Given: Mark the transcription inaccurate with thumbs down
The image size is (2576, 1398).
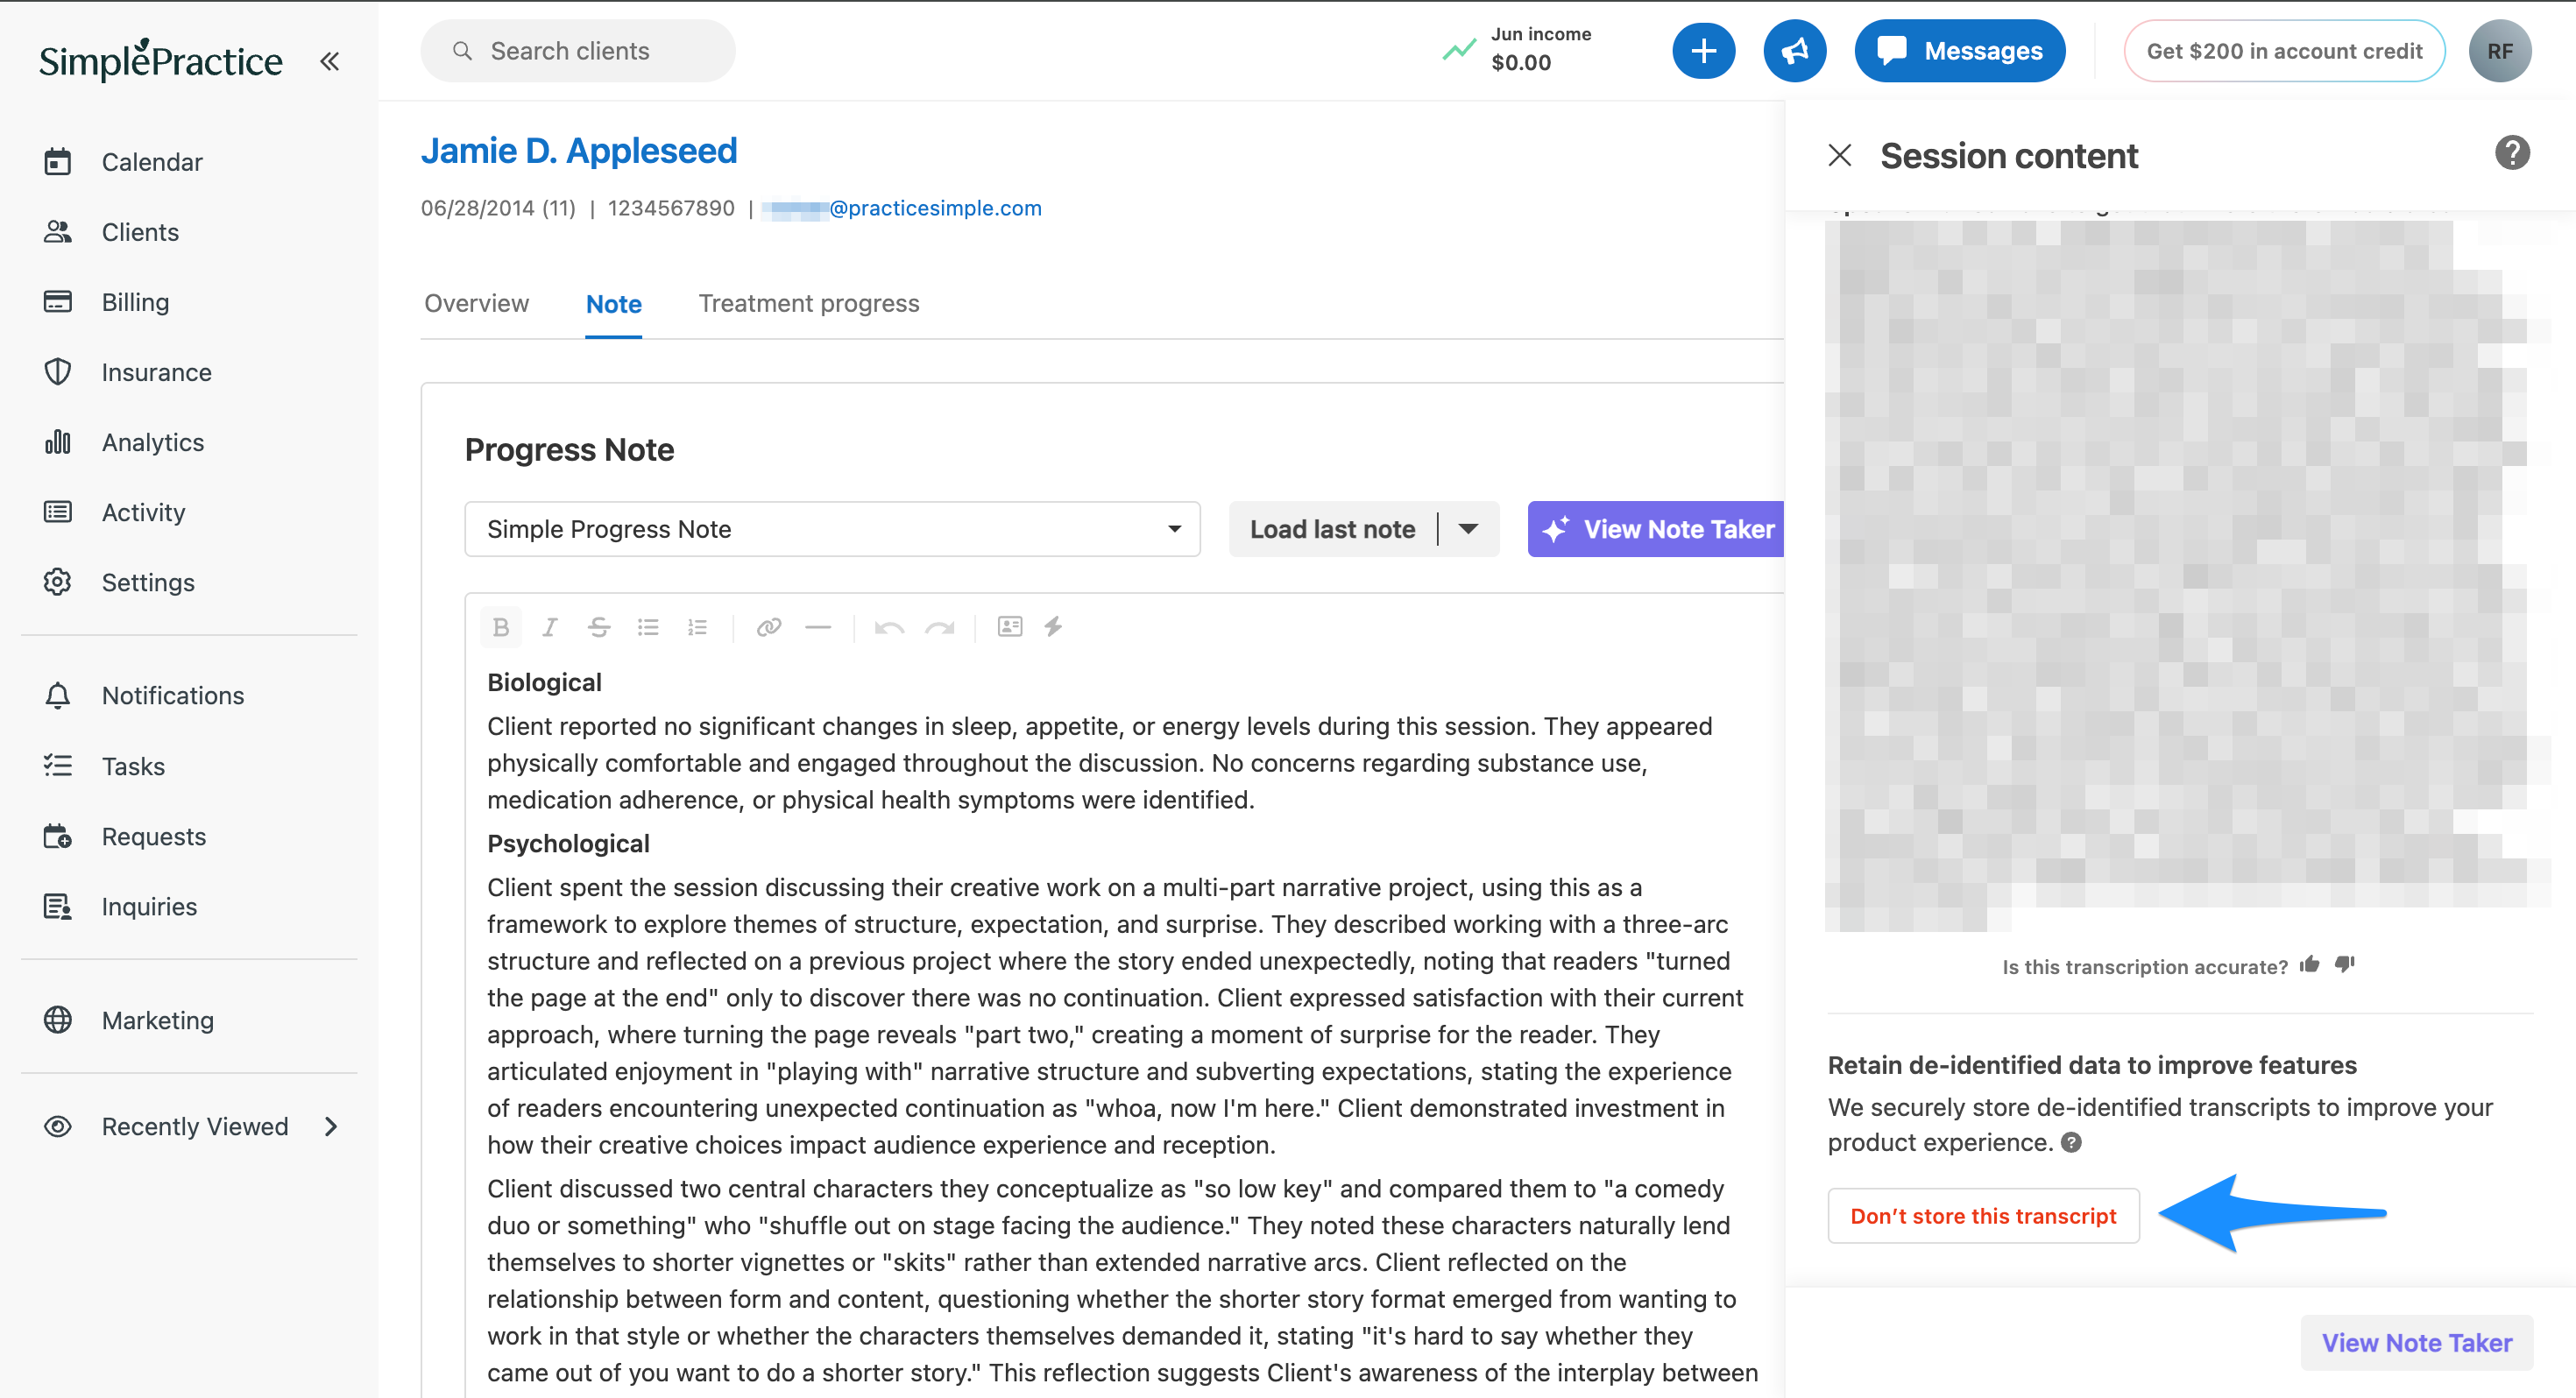Looking at the screenshot, I should pyautogui.click(x=2345, y=964).
